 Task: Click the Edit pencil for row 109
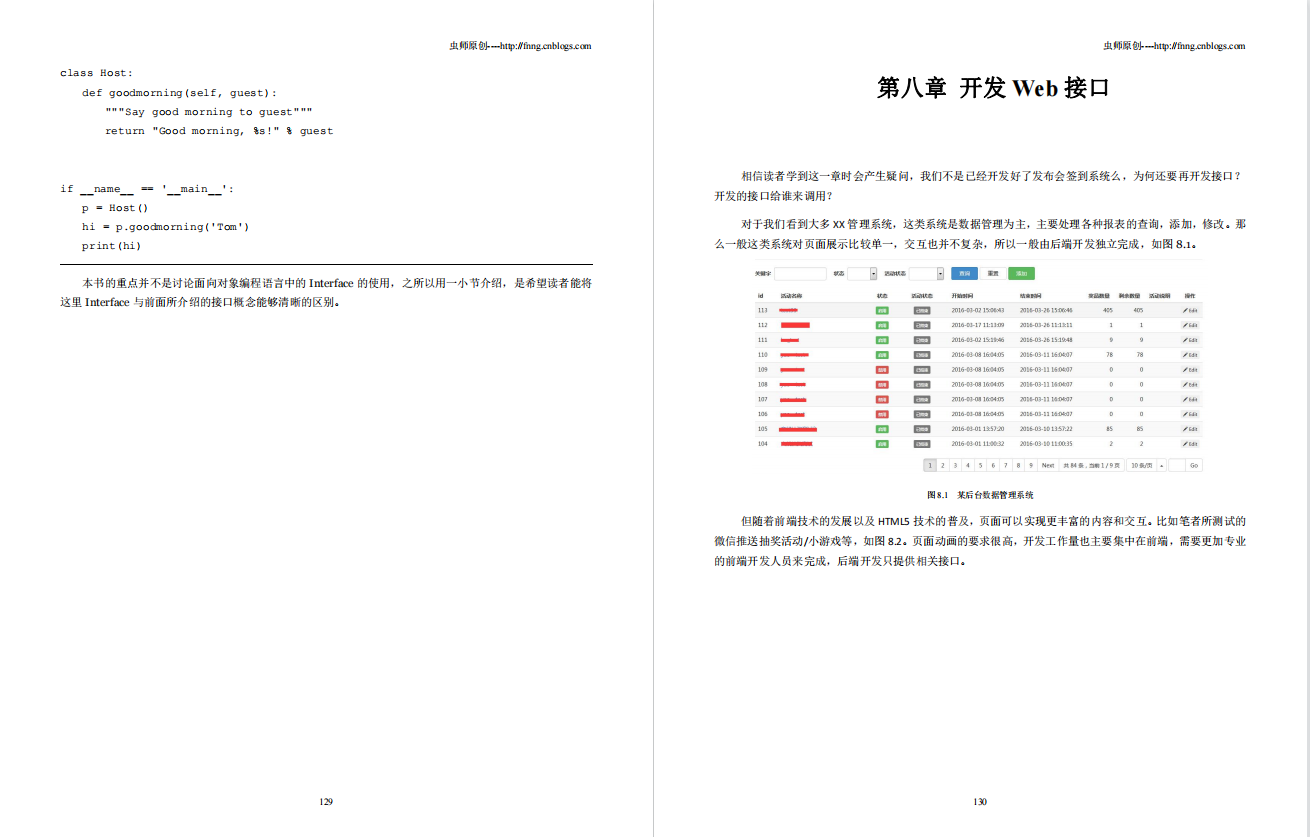pos(1190,370)
